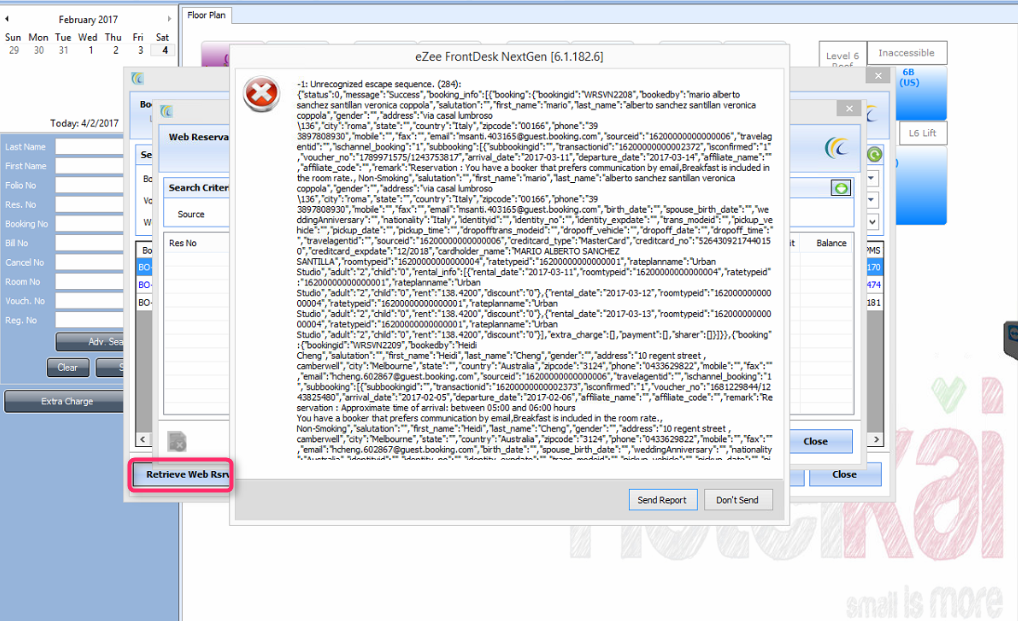Click the eZee crescent logo at right
The width and height of the screenshot is (1018, 621).
[x=837, y=148]
